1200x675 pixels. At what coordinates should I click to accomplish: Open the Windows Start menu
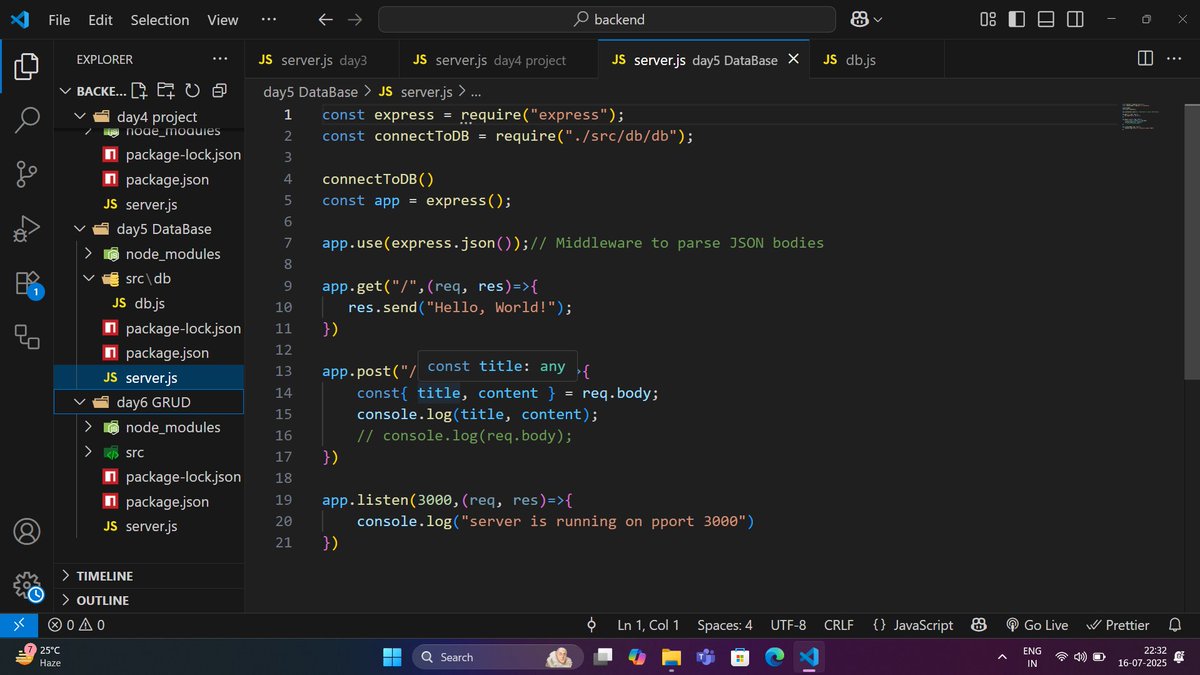(392, 657)
